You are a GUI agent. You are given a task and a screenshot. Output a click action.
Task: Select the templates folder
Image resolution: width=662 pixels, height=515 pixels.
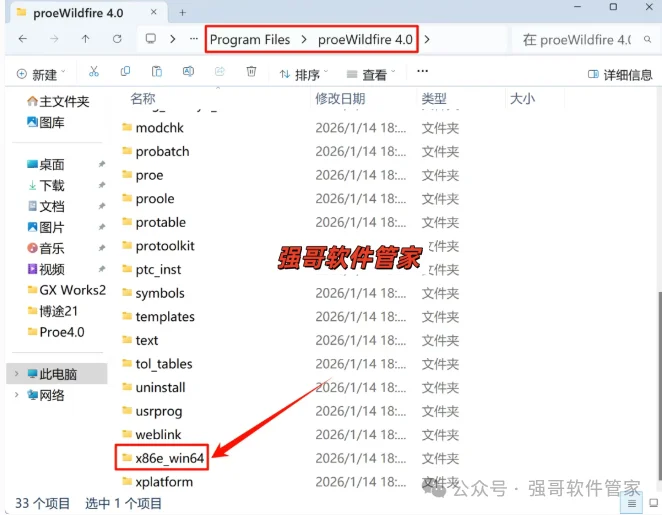point(158,317)
